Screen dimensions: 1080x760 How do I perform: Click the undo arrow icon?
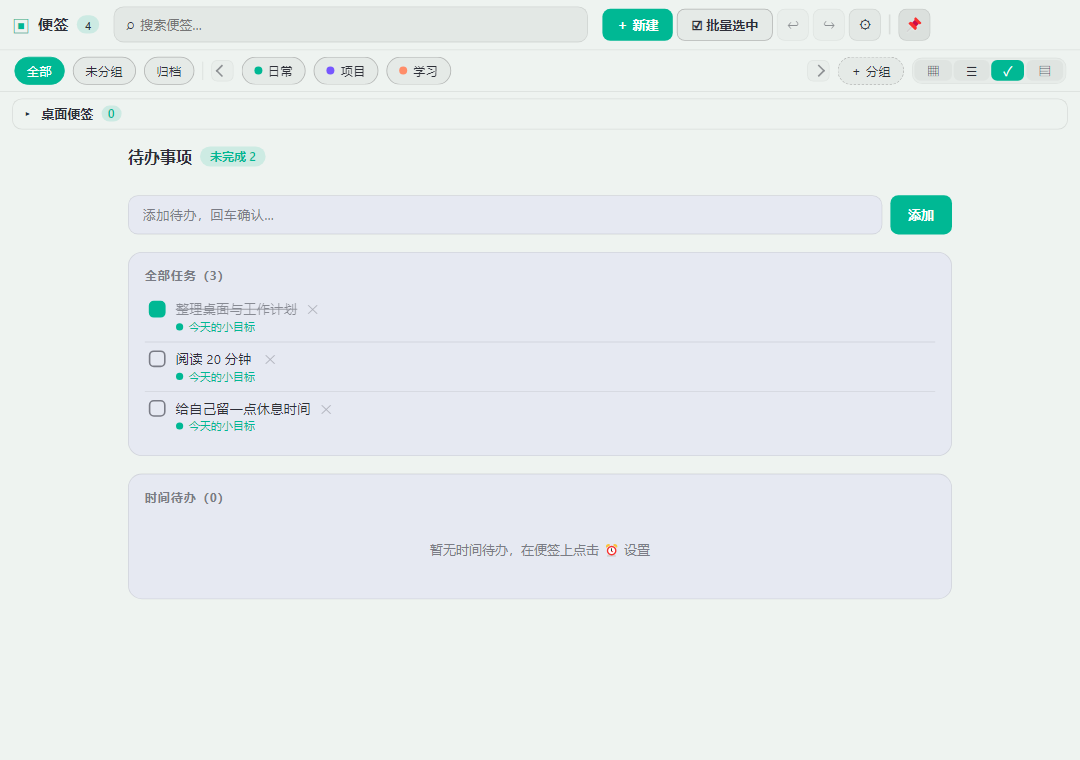pyautogui.click(x=793, y=25)
